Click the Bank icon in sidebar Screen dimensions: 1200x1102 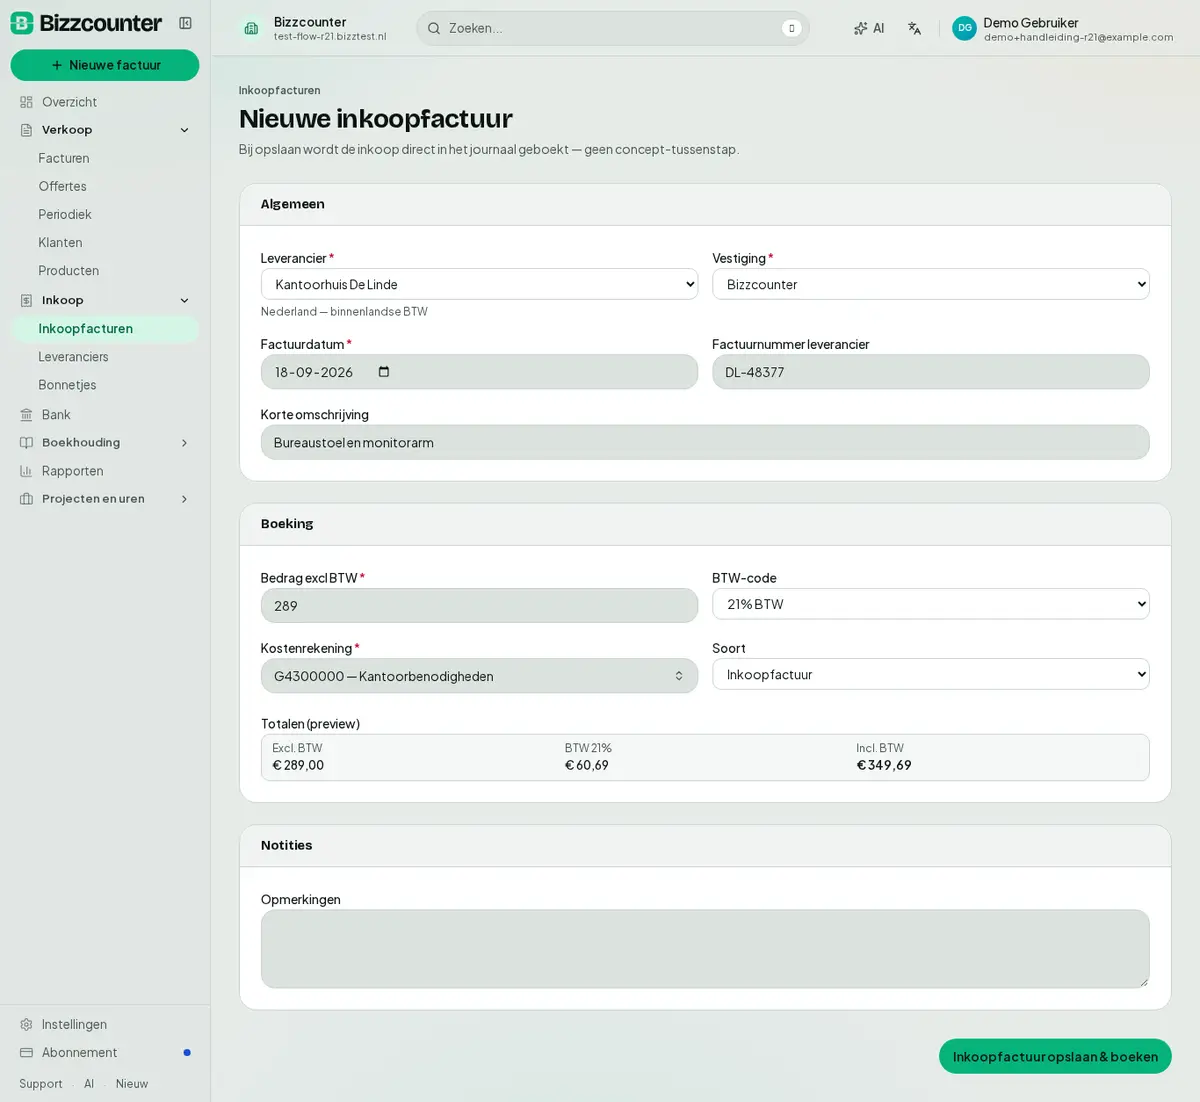click(x=27, y=414)
